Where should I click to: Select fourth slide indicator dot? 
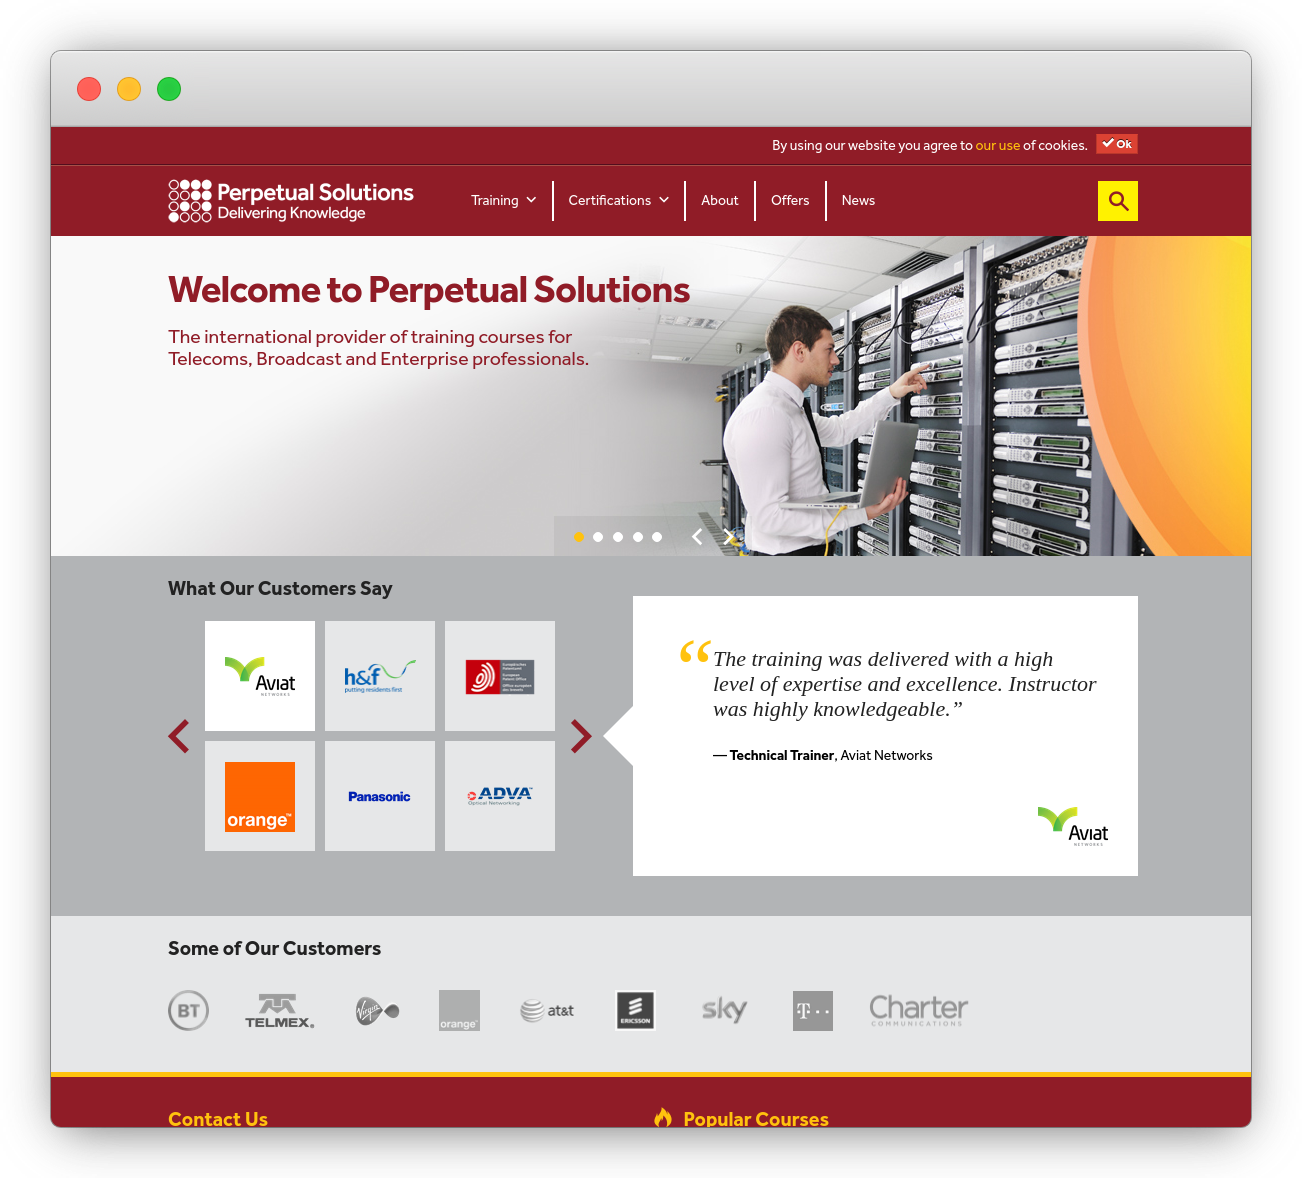tap(638, 537)
